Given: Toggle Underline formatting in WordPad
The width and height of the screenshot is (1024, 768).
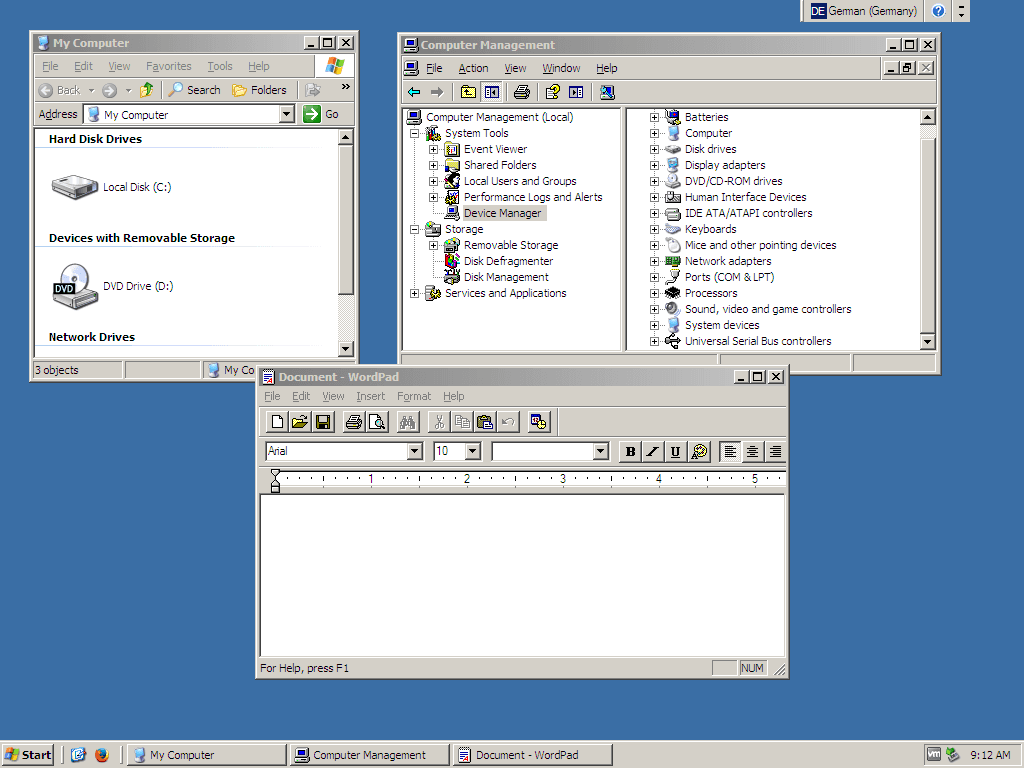Looking at the screenshot, I should pyautogui.click(x=675, y=451).
